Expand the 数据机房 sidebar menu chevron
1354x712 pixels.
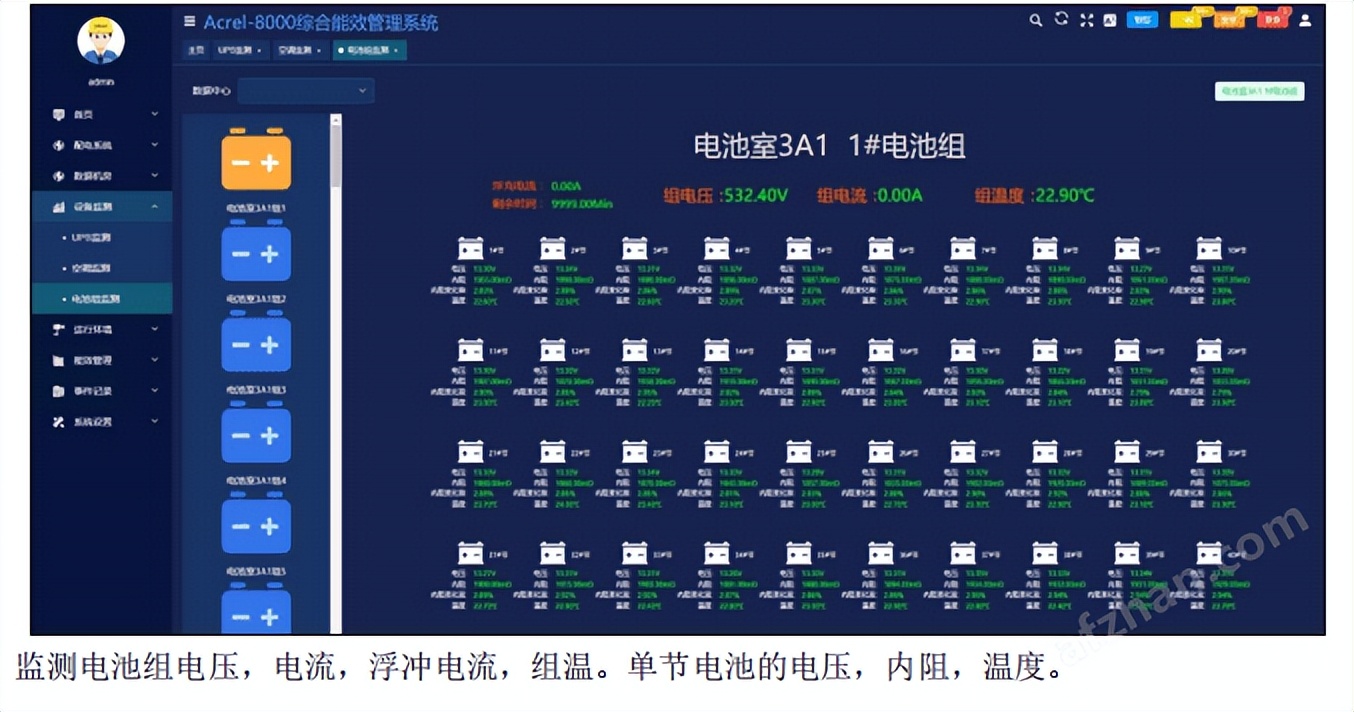pos(155,175)
